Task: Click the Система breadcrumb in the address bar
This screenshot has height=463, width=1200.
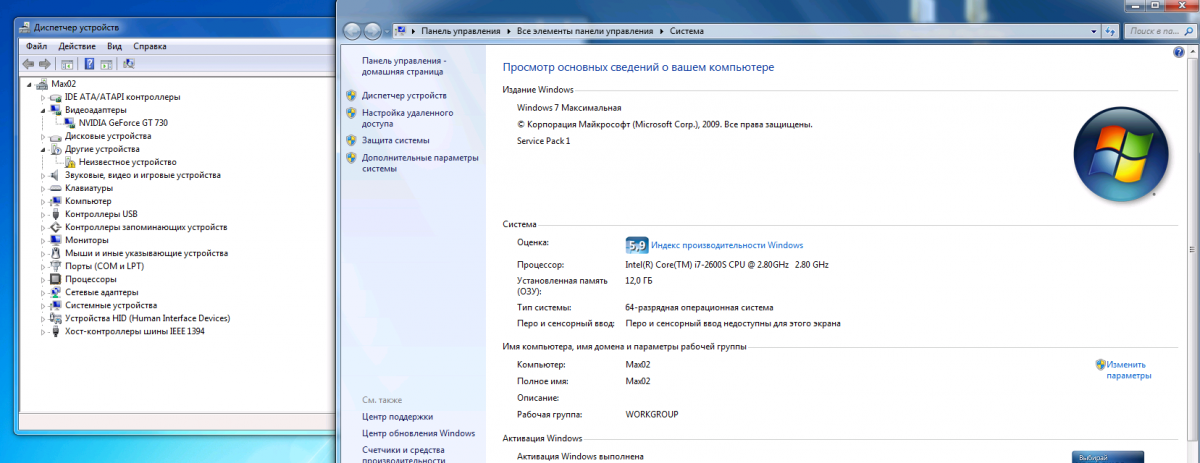Action: click(686, 31)
